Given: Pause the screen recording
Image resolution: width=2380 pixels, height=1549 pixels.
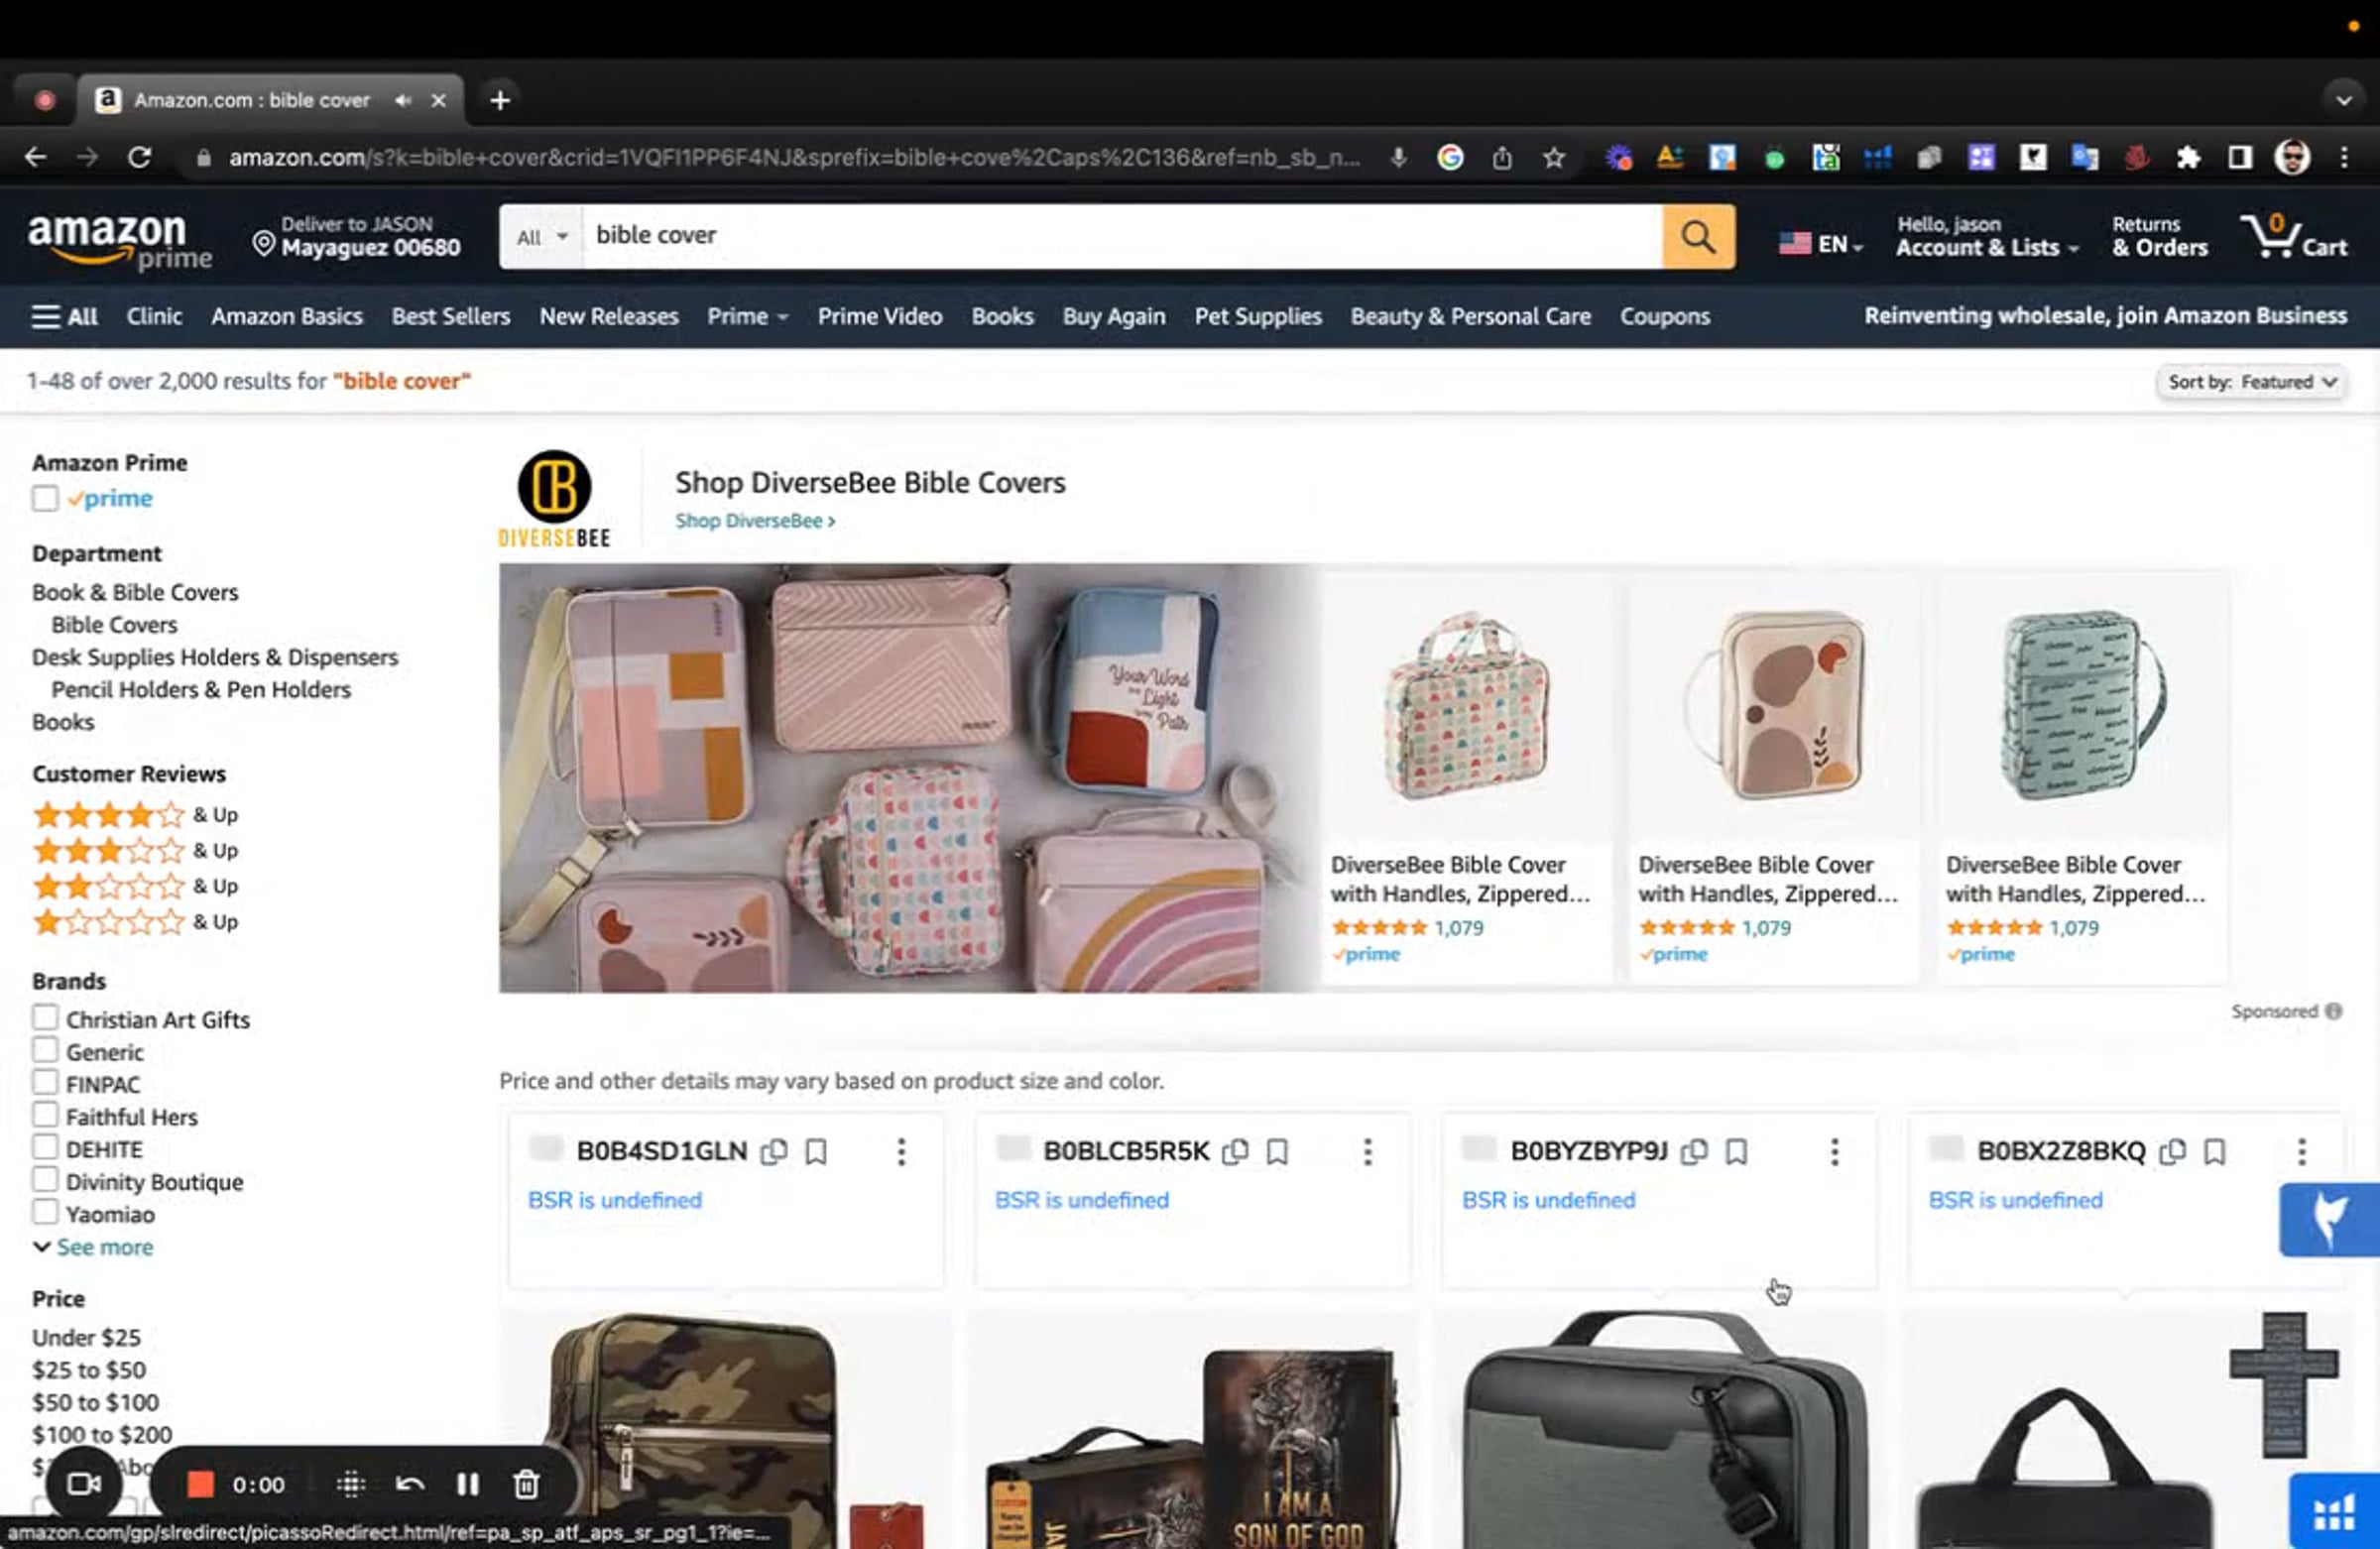Looking at the screenshot, I should (467, 1485).
